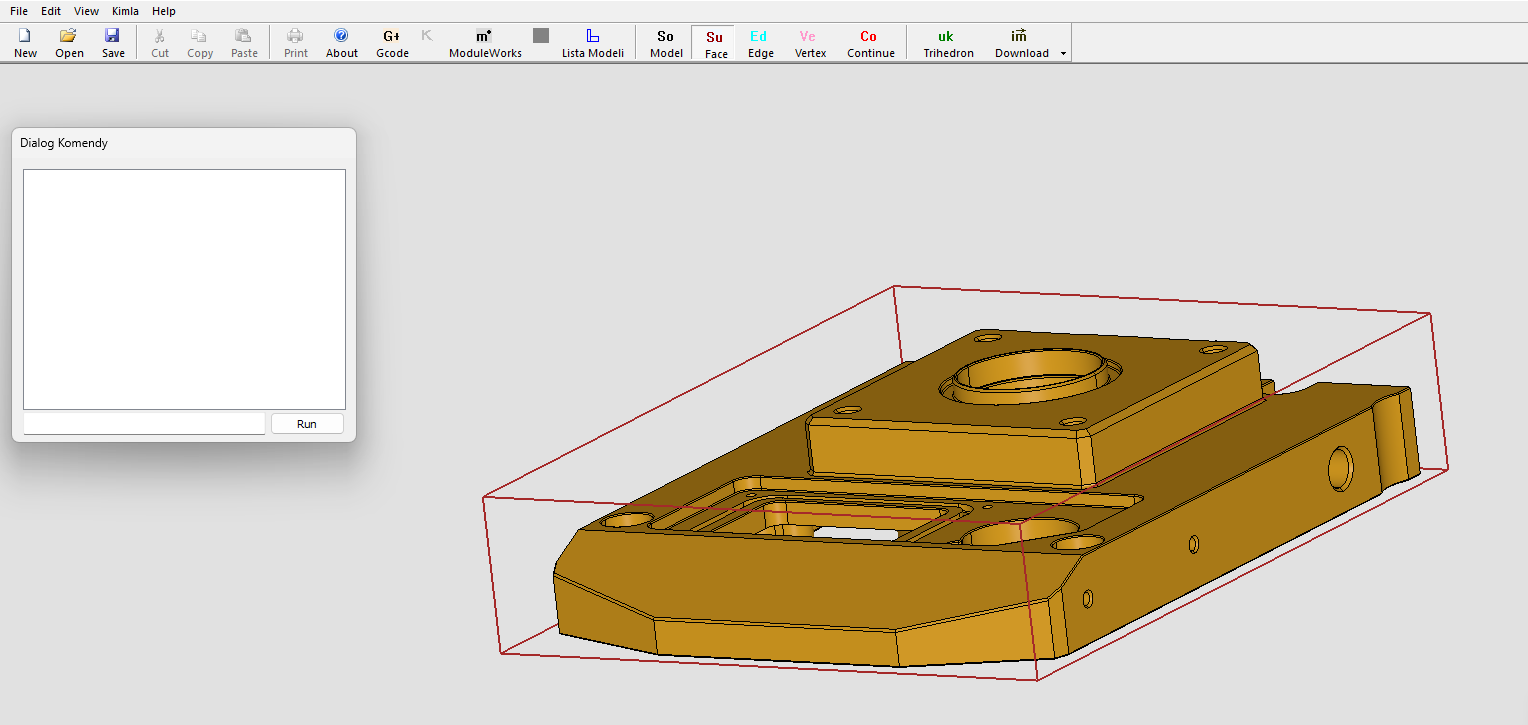Open the File menu

point(19,11)
